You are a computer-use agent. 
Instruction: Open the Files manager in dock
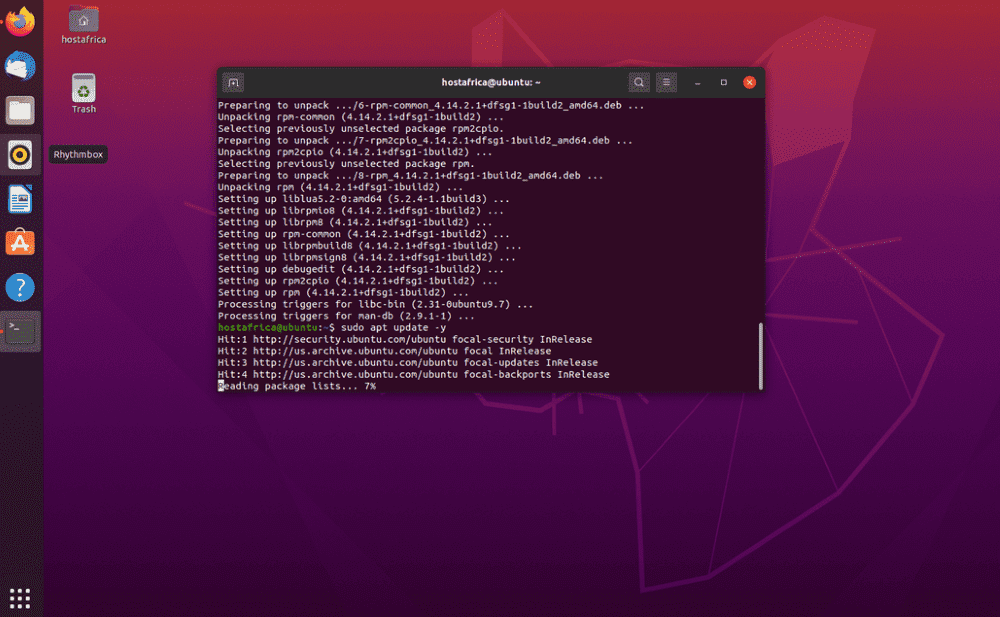20,110
